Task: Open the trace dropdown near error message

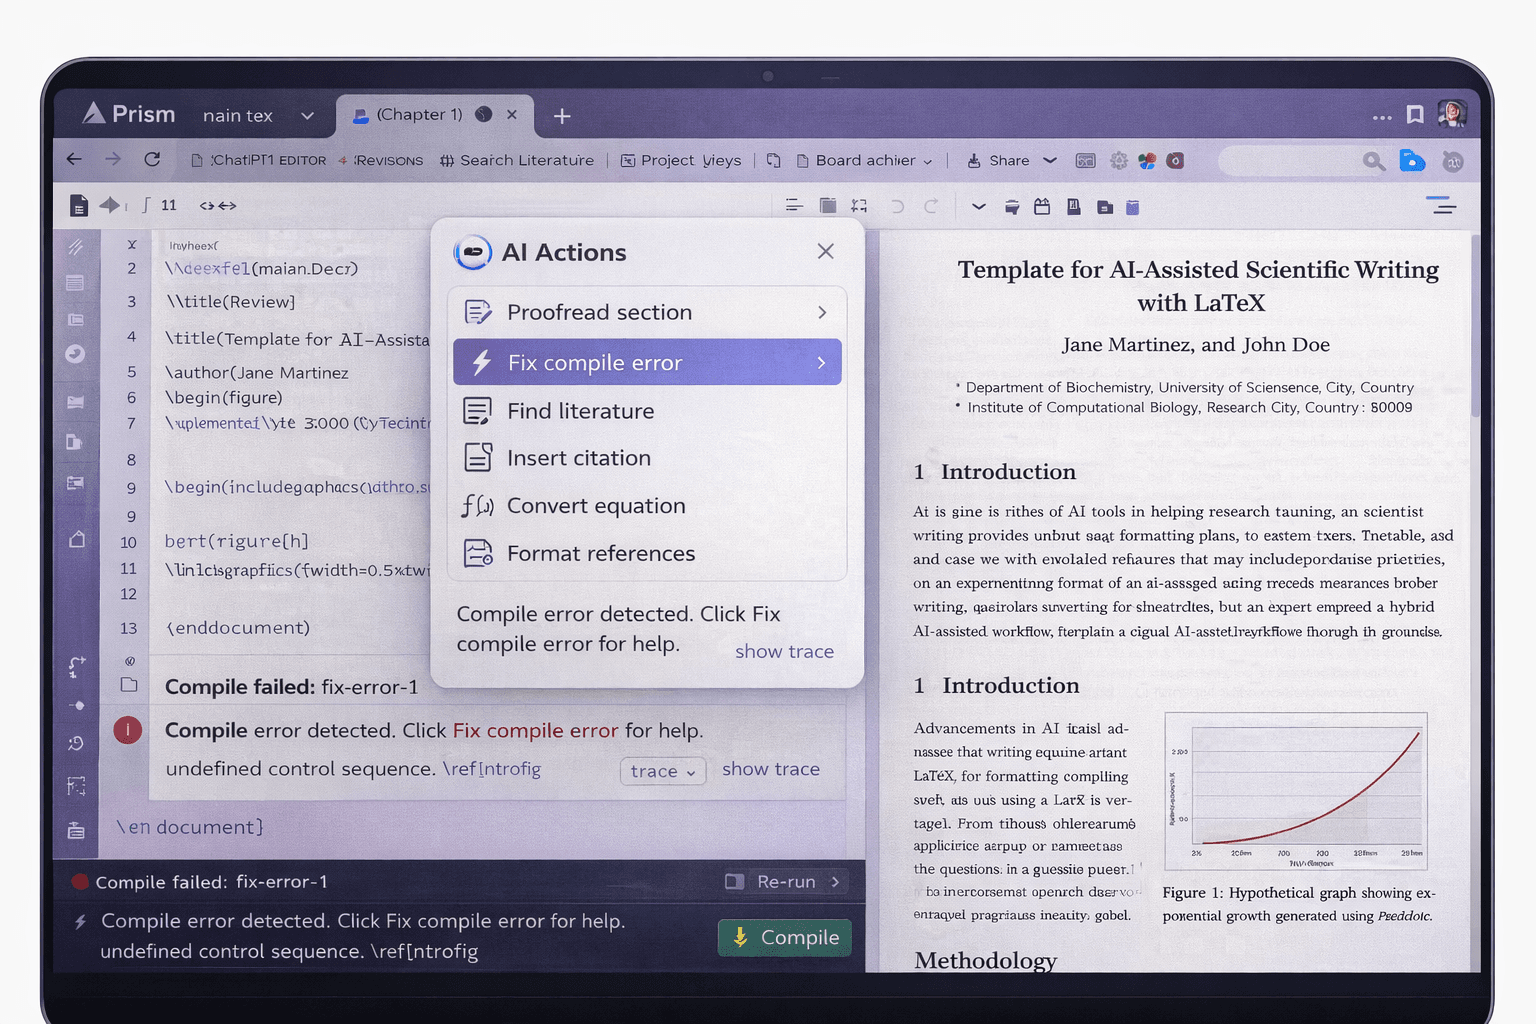Action: [662, 770]
